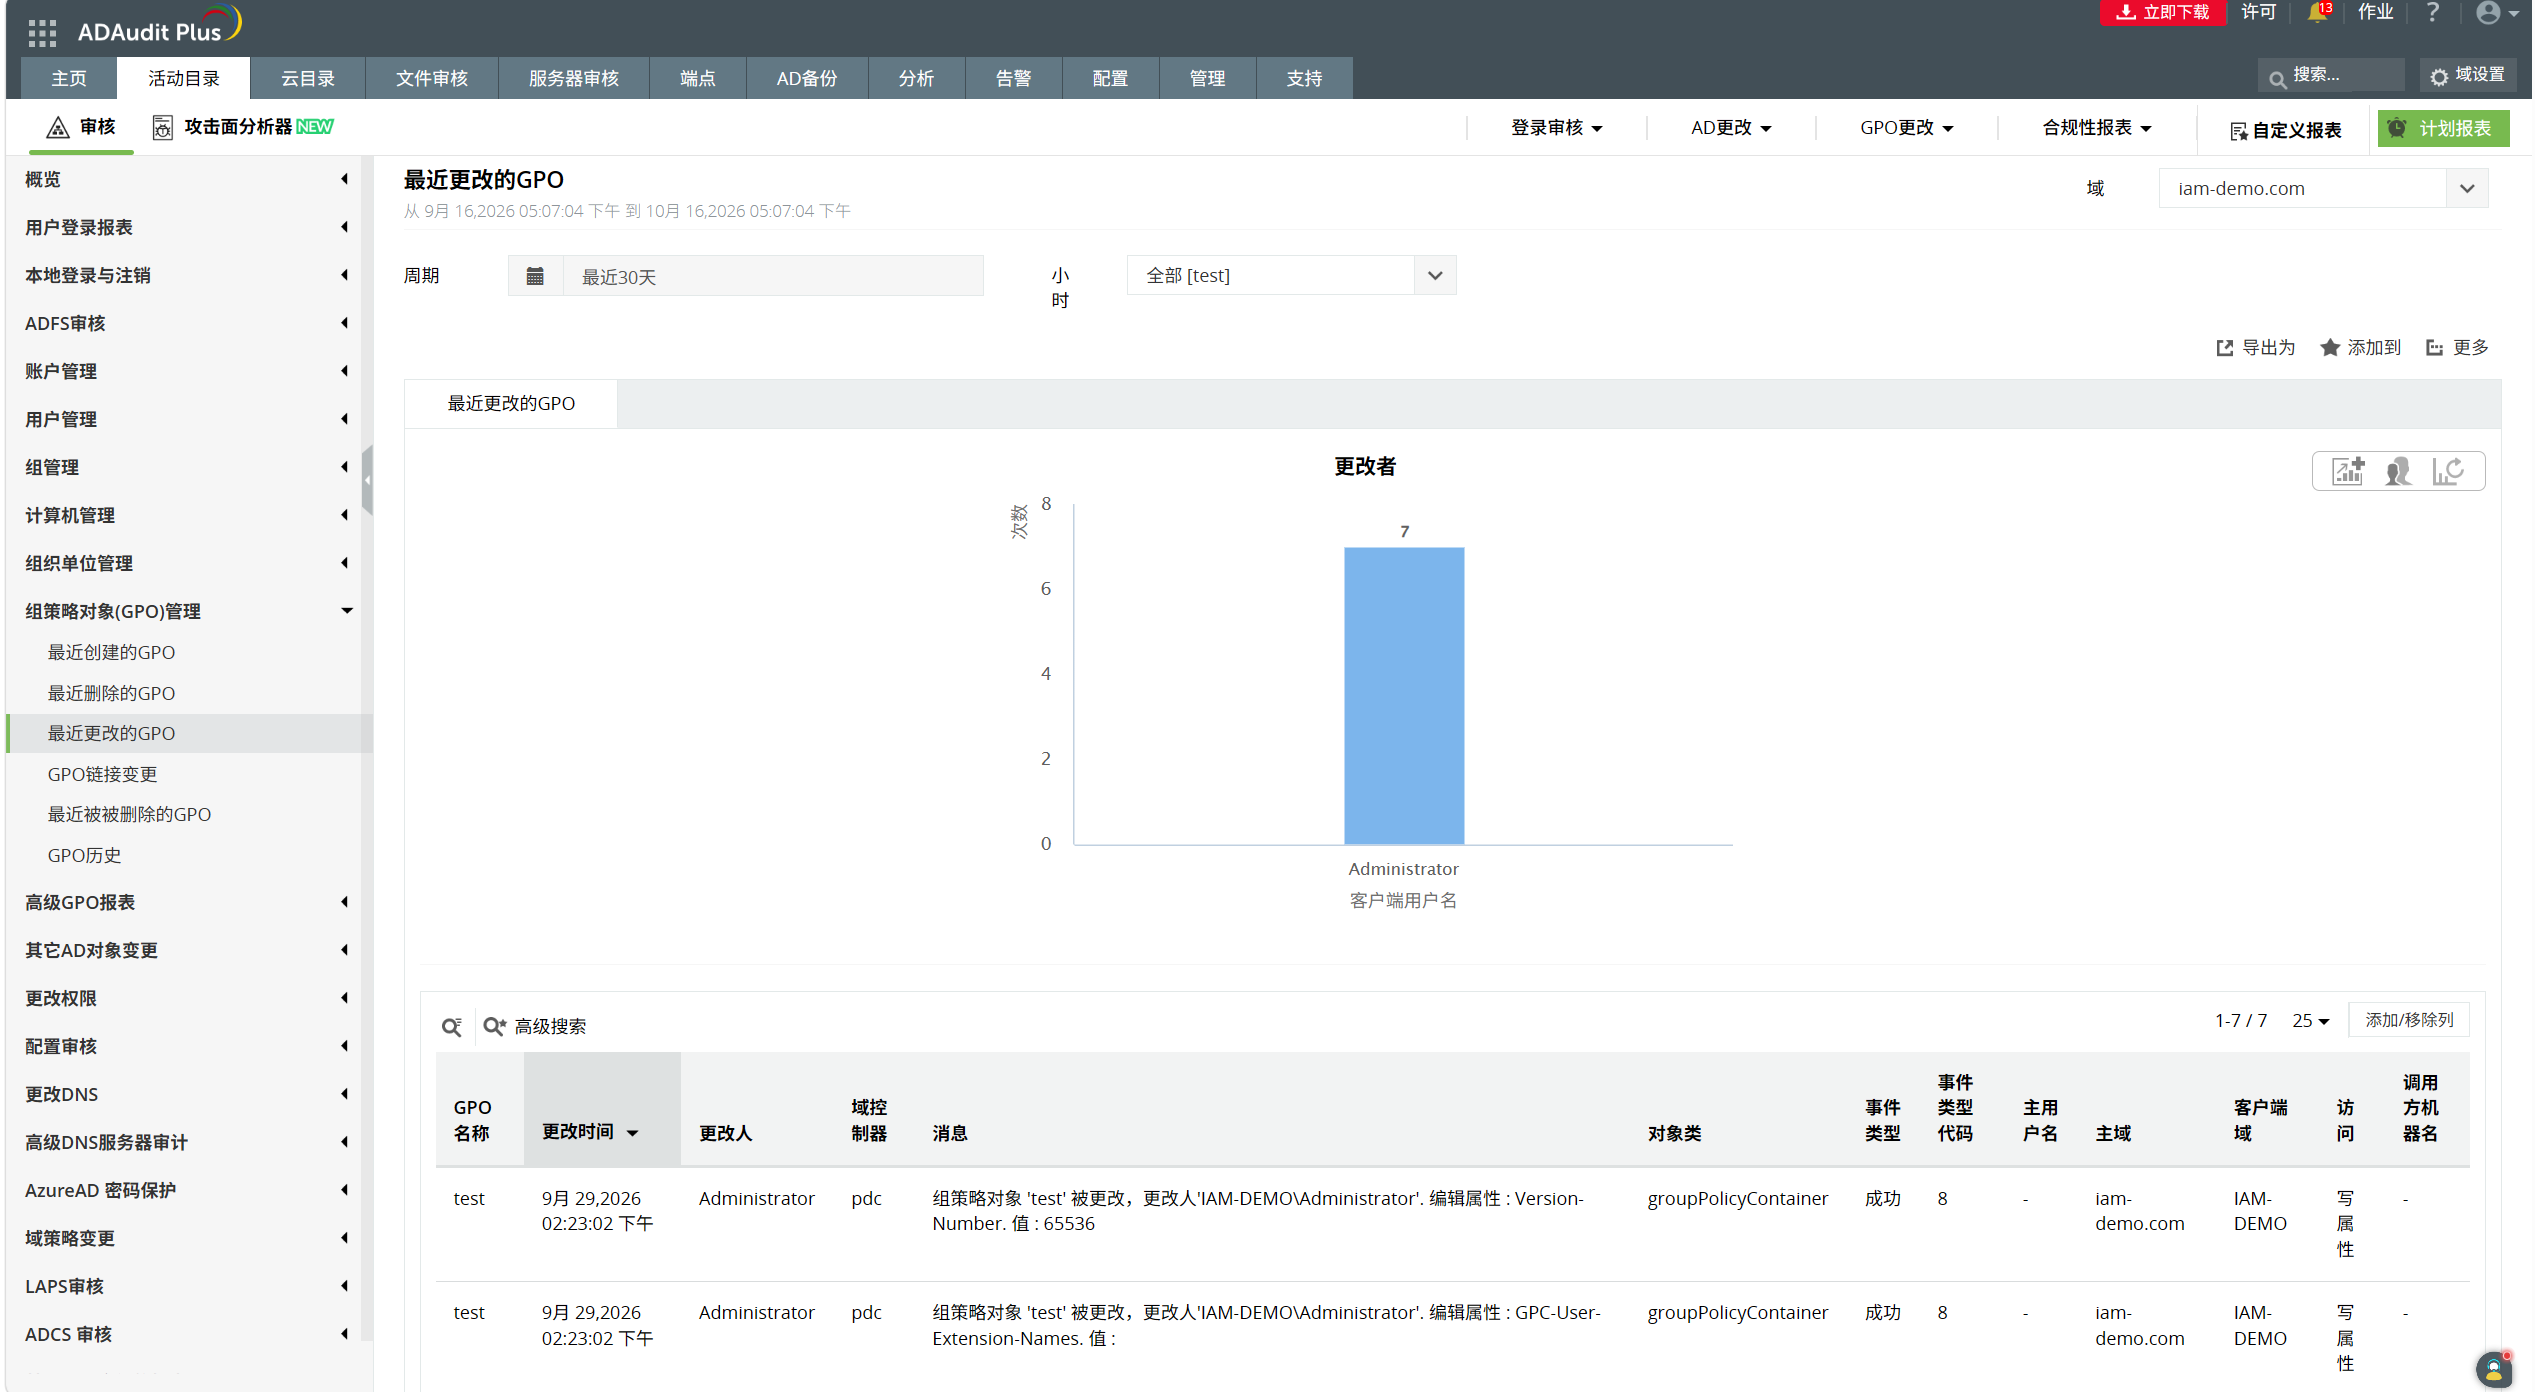Image resolution: width=2535 pixels, height=1392 pixels.
Task: Click the 计划报表 green button
Action: pyautogui.click(x=2443, y=128)
